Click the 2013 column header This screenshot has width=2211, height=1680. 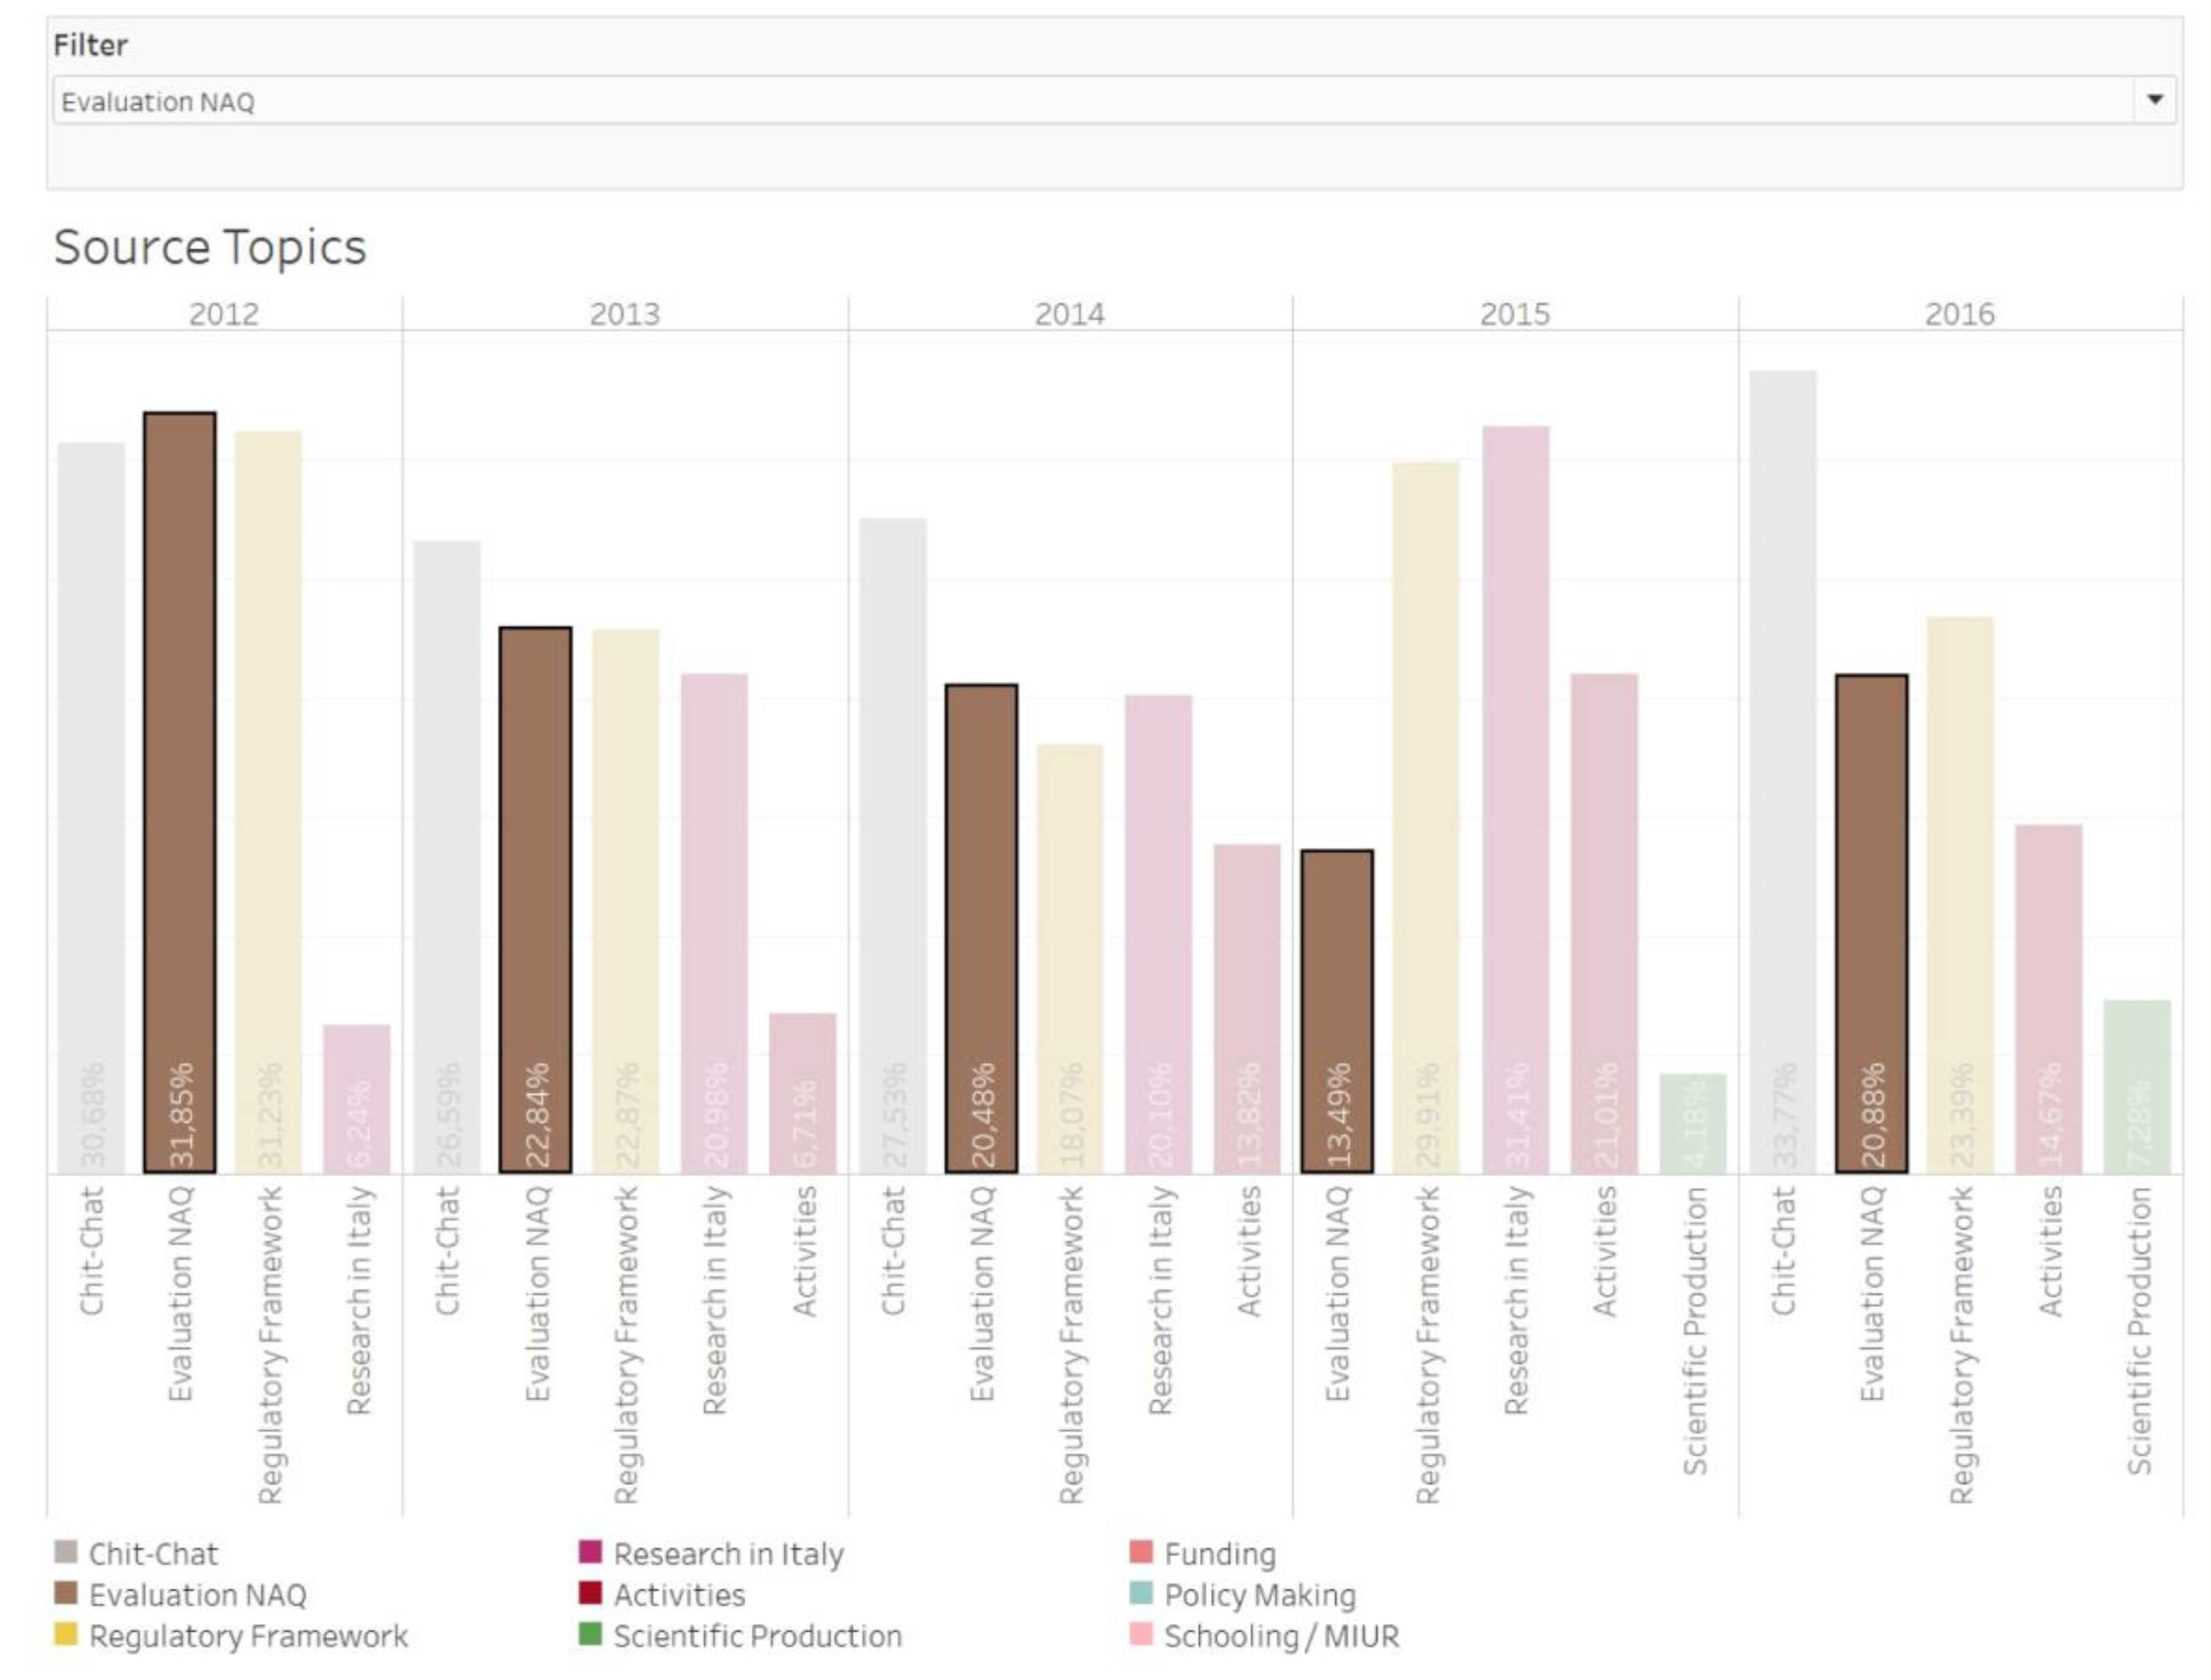click(x=624, y=314)
